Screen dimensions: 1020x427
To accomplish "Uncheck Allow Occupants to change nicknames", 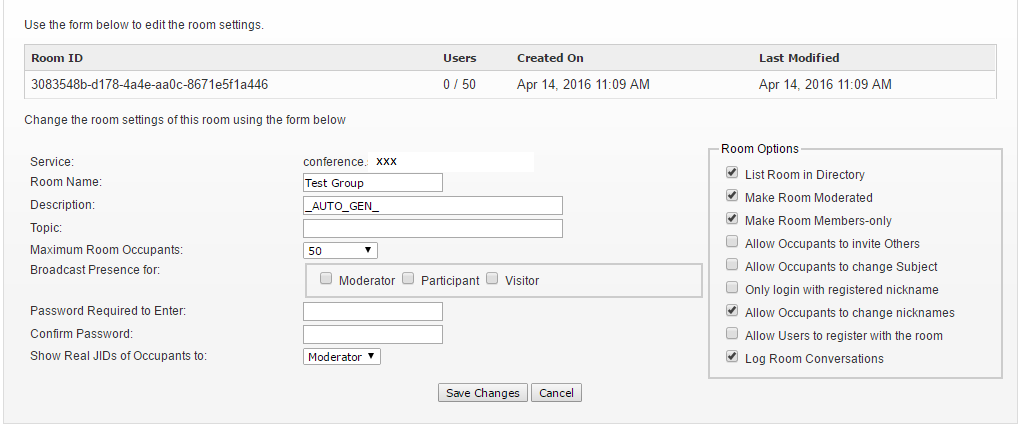I will pos(732,310).
